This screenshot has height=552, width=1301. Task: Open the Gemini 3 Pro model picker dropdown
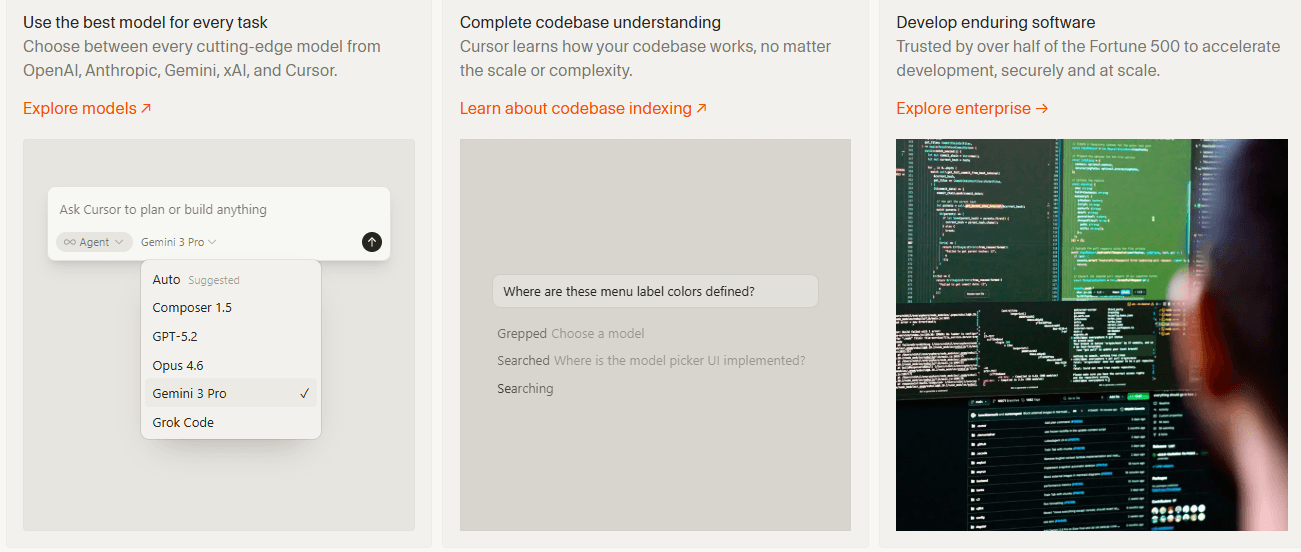(178, 242)
